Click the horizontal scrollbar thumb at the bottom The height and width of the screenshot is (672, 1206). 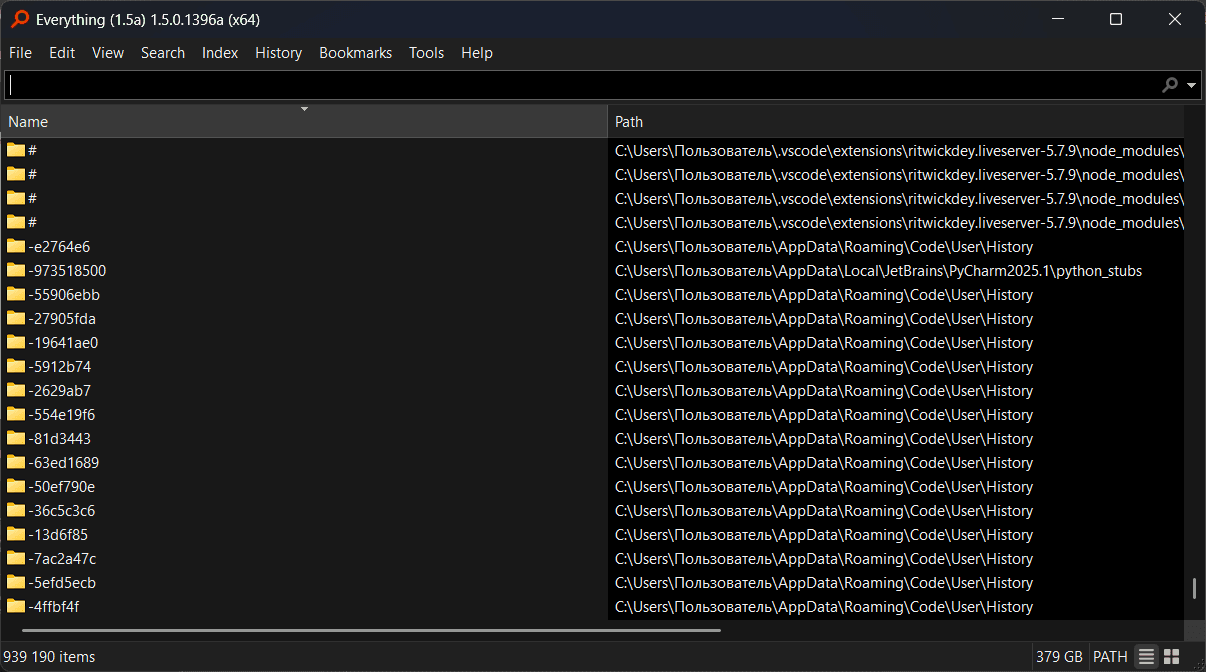370,630
